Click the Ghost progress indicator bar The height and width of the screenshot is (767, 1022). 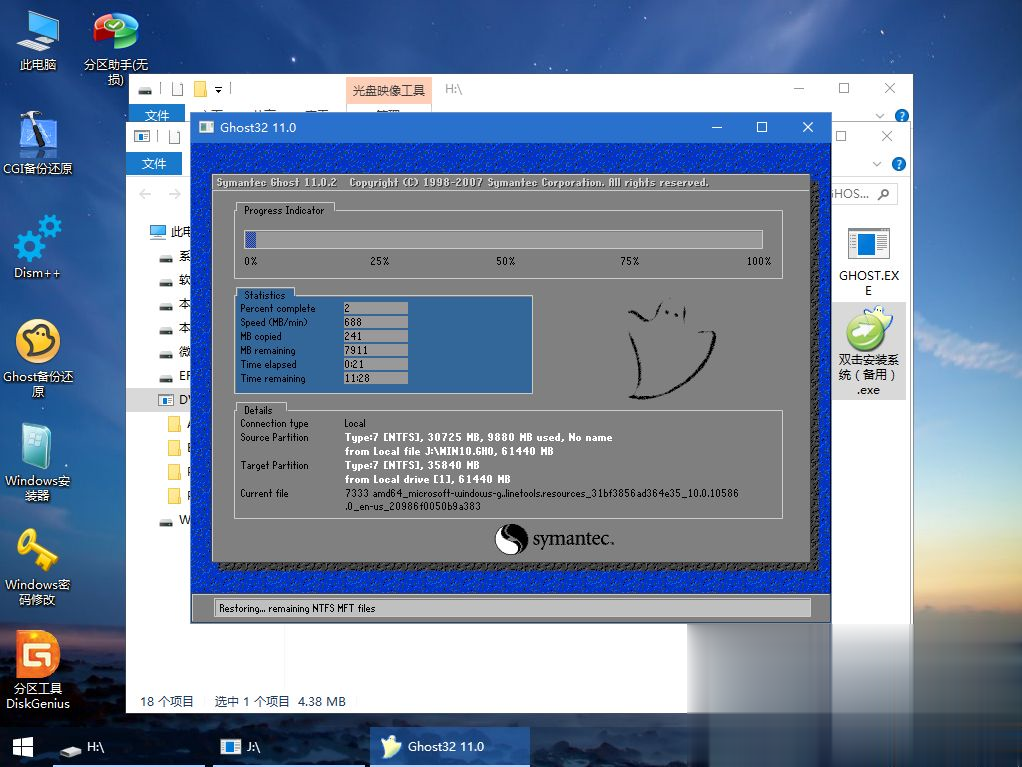[503, 240]
